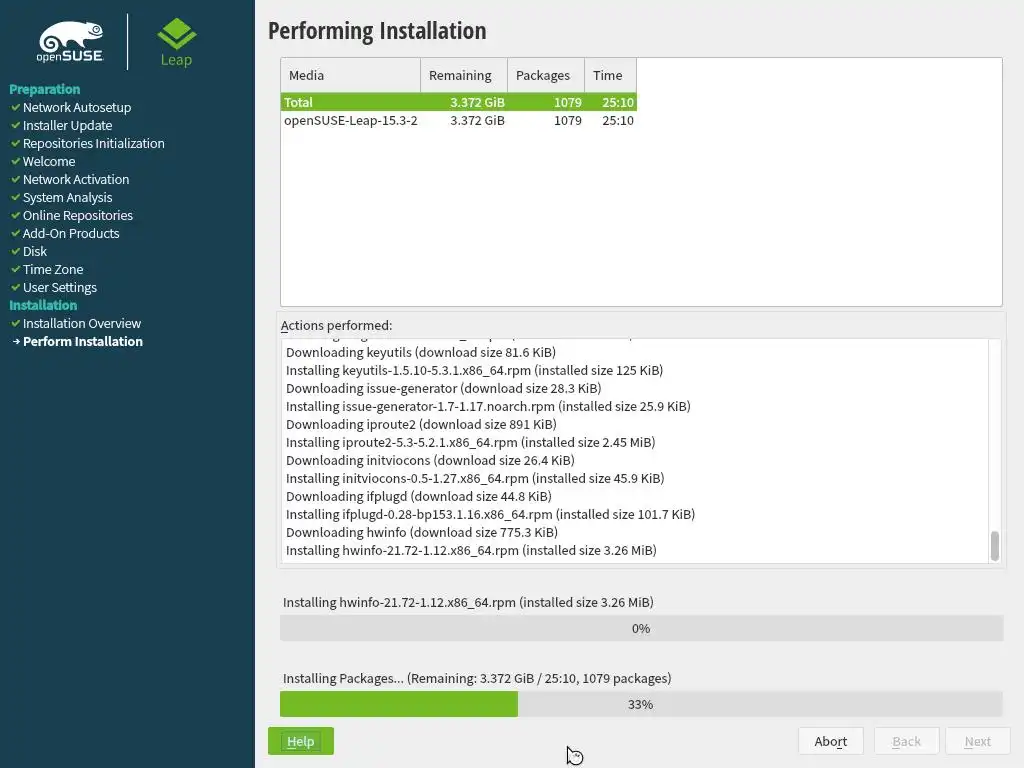Screen dimensions: 1024x768
Task: Click the Help button
Action: [300, 741]
